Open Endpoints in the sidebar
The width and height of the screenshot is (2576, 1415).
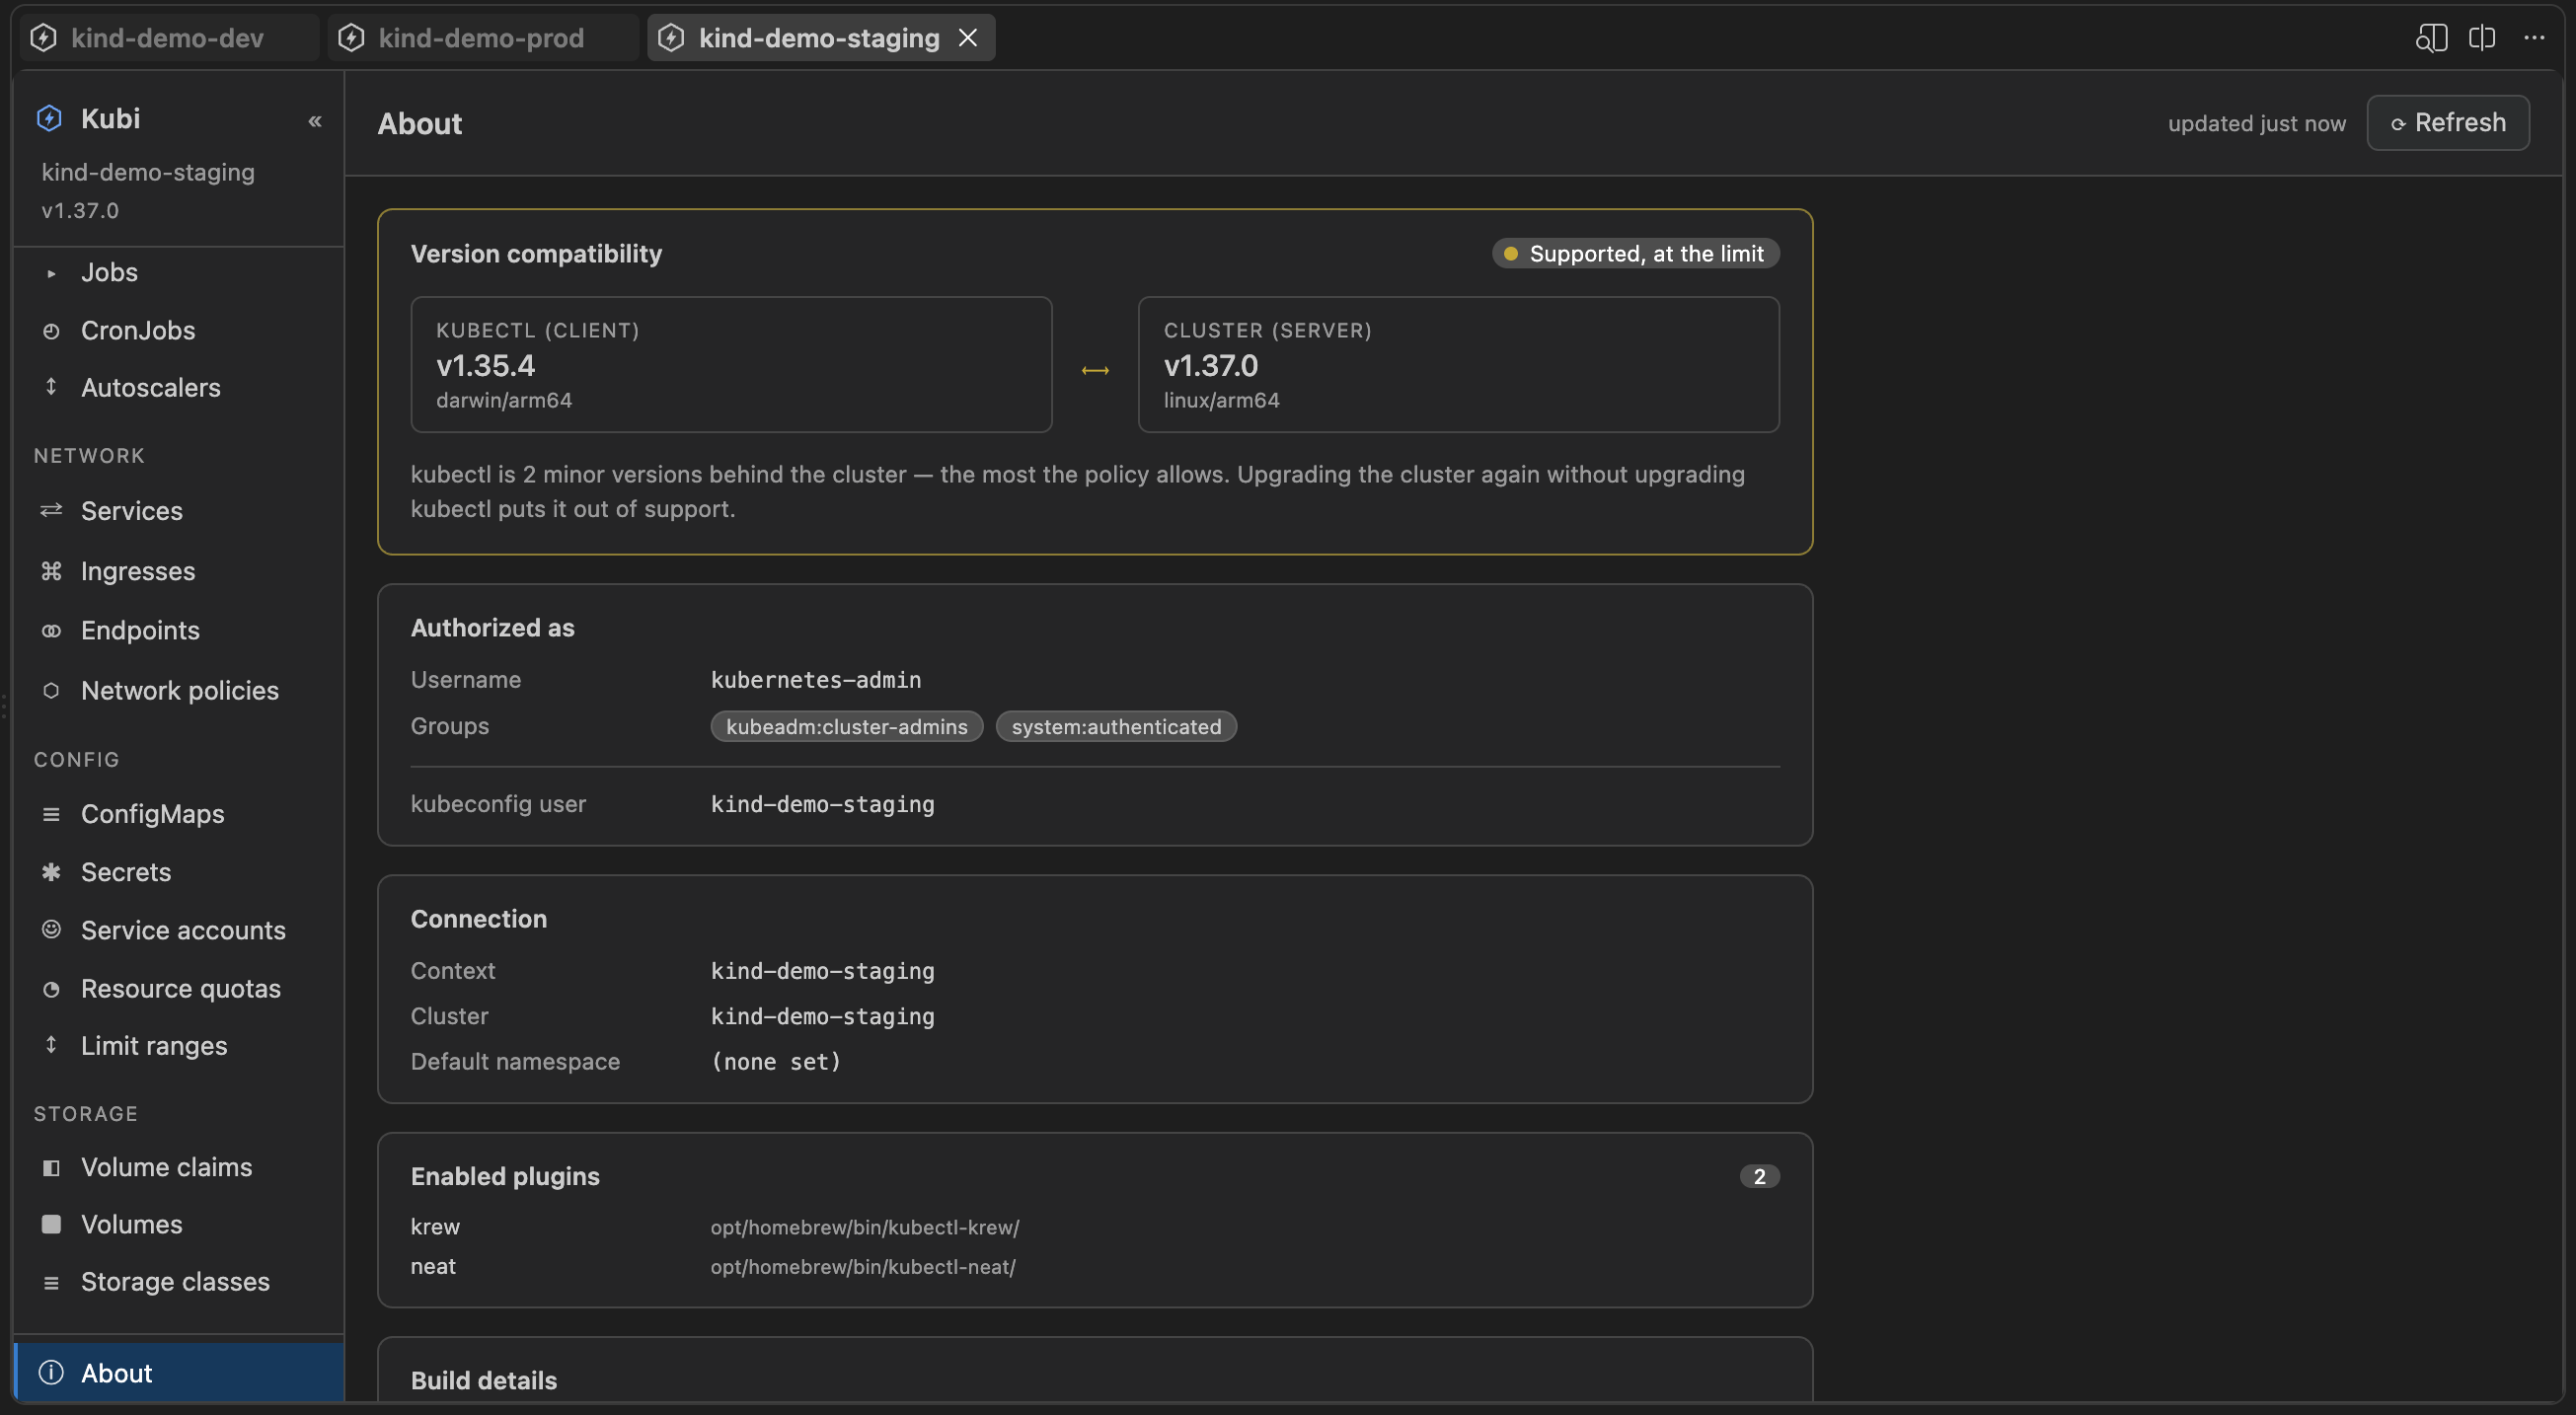tap(179, 630)
